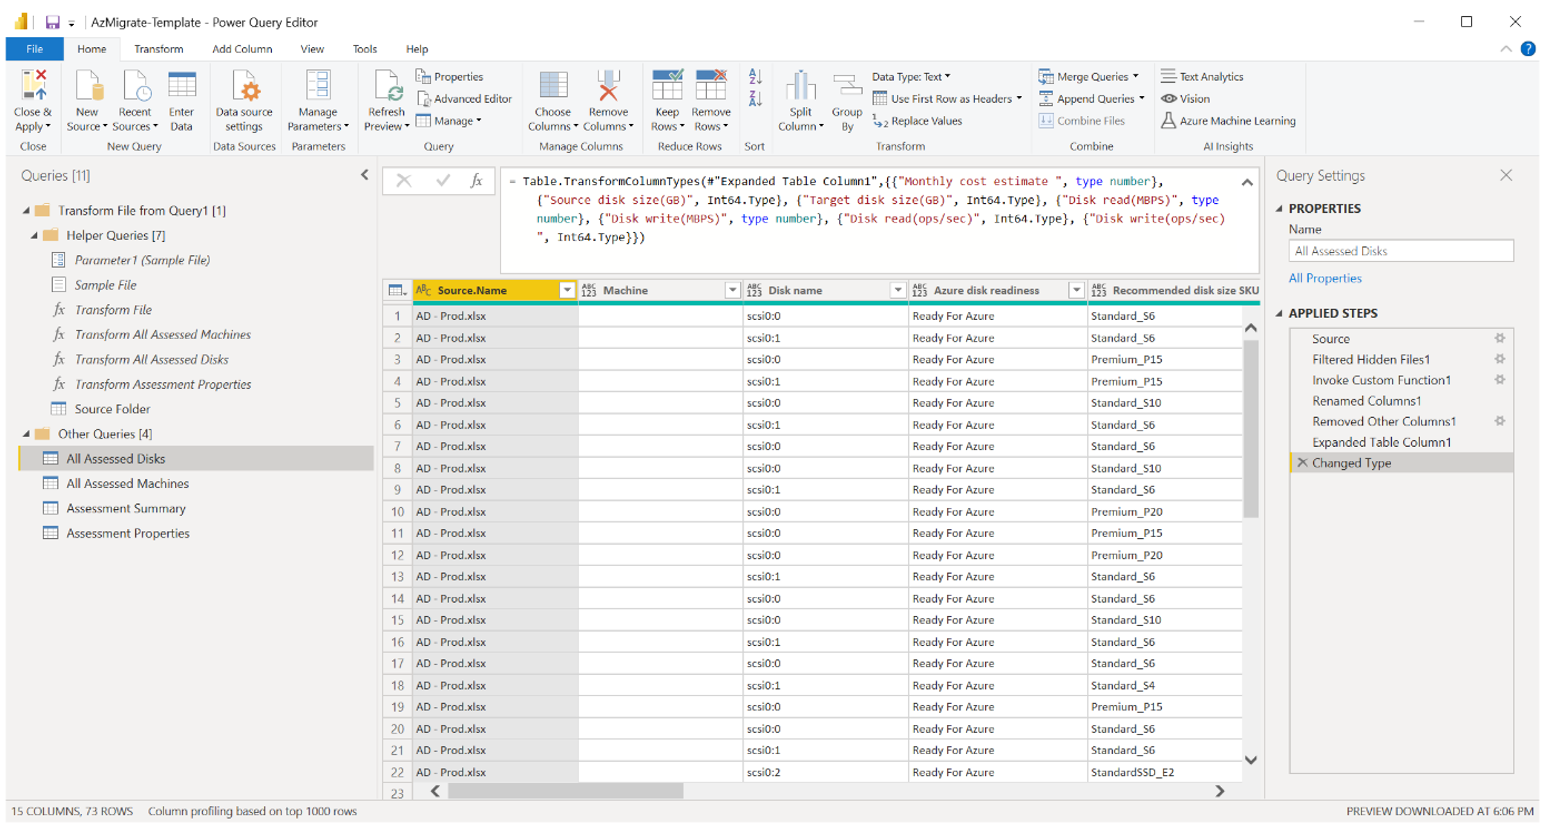Click the Refresh Preview icon
Image resolution: width=1547 pixels, height=827 pixels.
point(387,86)
